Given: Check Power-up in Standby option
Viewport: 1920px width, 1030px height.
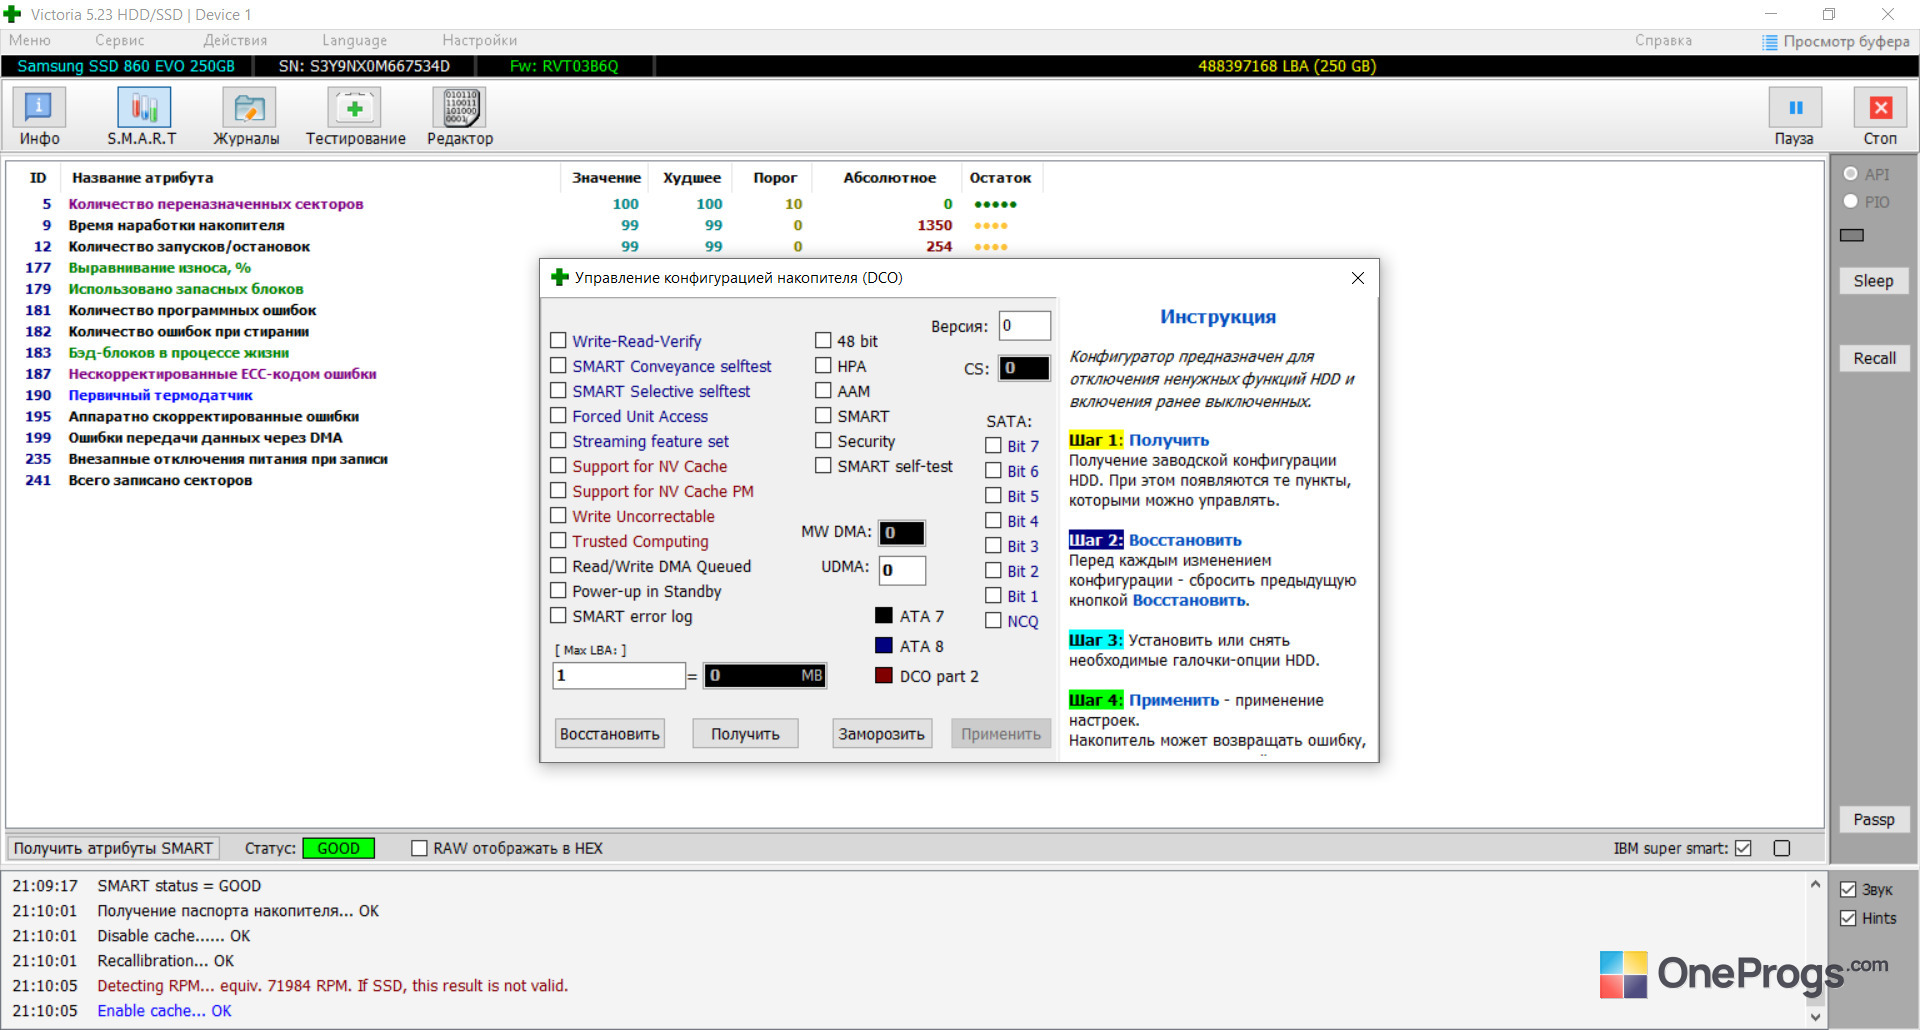Looking at the screenshot, I should pyautogui.click(x=558, y=591).
